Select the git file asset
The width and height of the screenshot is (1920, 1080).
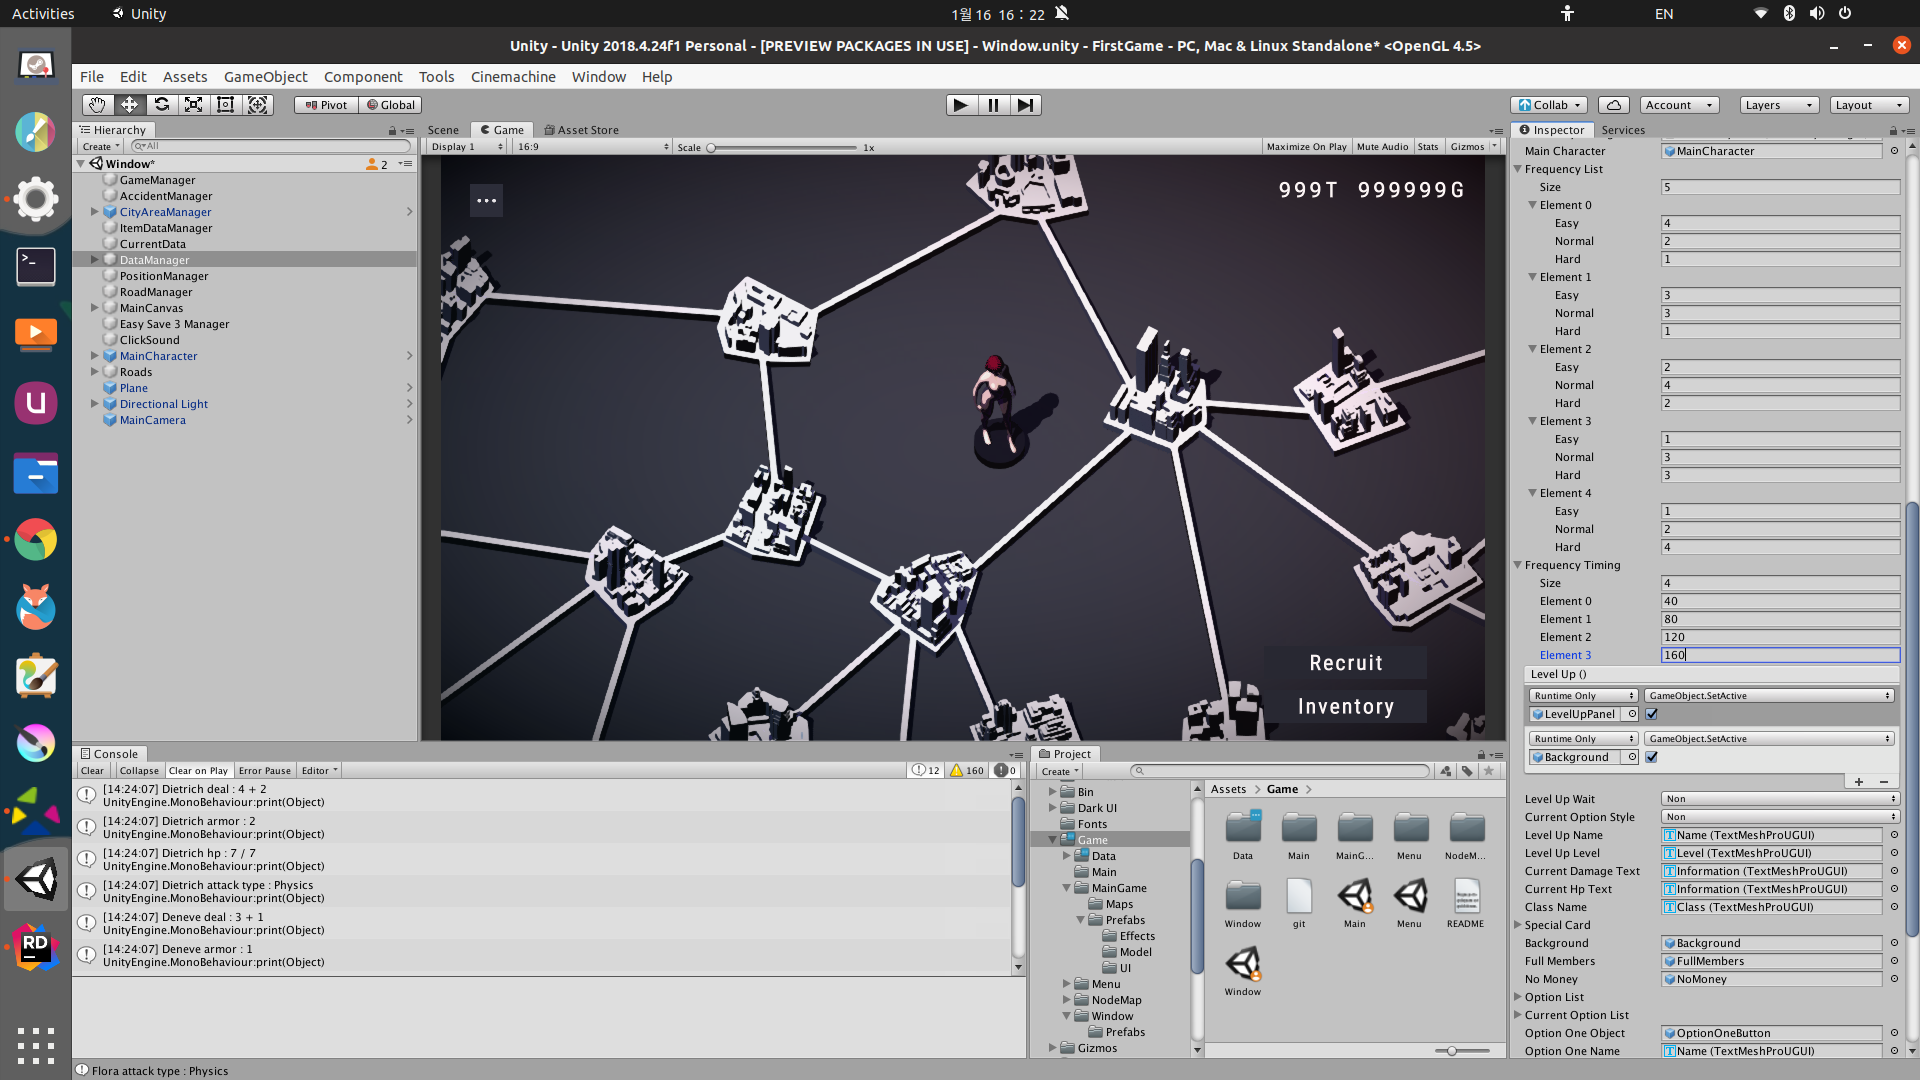[1299, 902]
